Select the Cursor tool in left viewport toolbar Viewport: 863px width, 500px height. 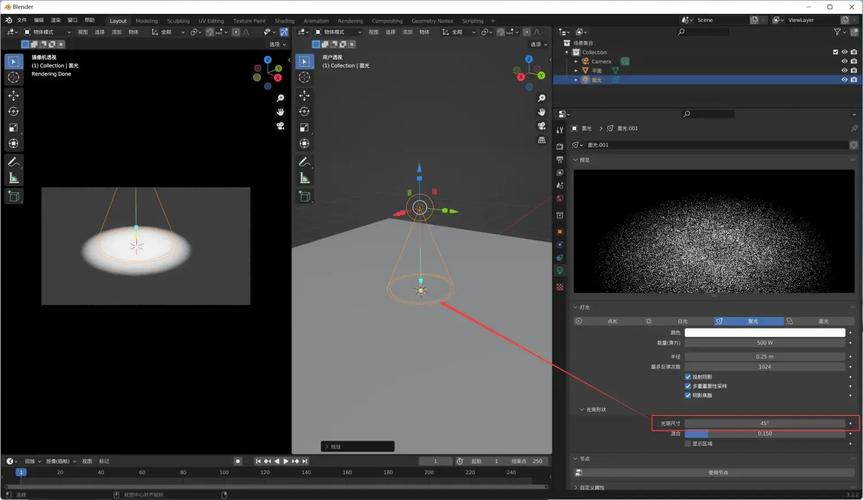(13, 78)
